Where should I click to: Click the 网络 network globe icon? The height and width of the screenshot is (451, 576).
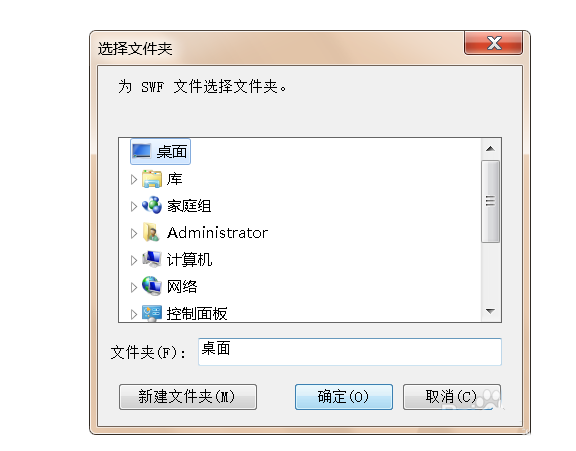coord(152,286)
